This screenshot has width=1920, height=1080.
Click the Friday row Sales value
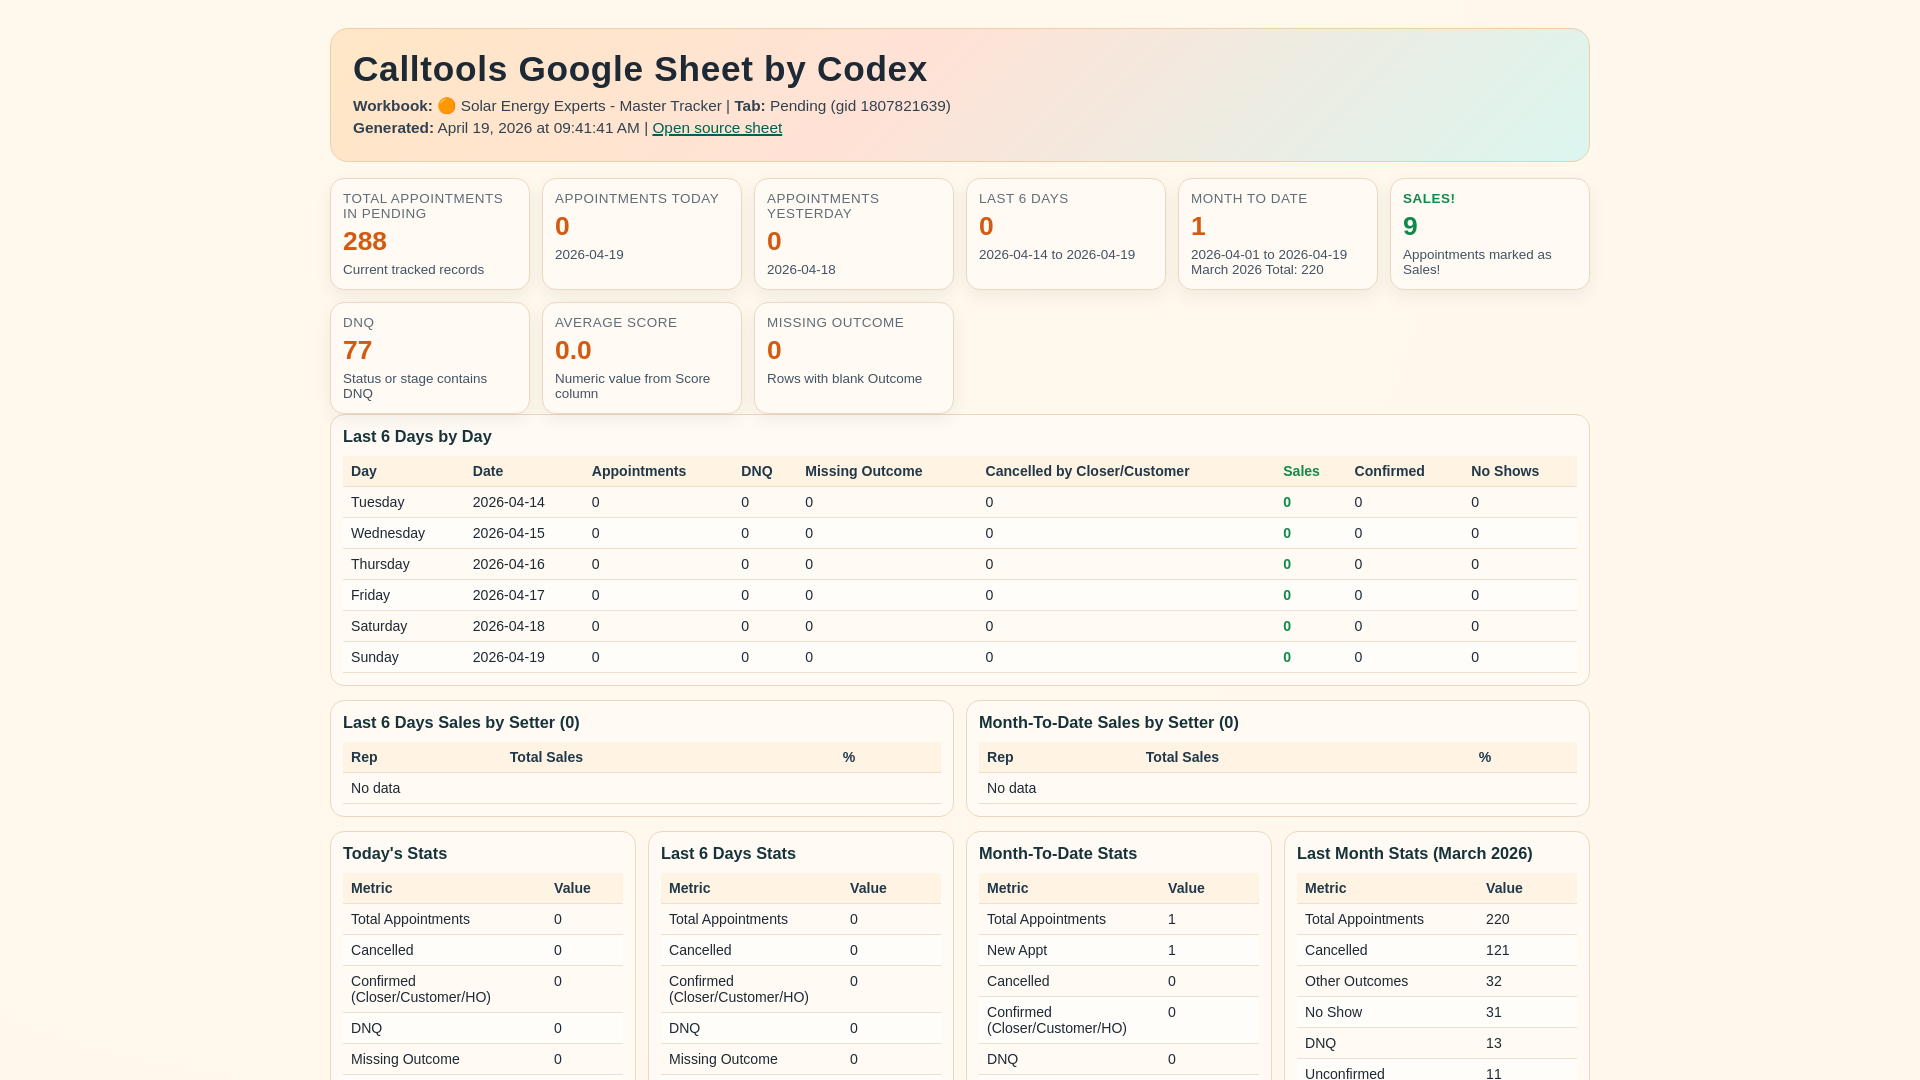pyautogui.click(x=1287, y=595)
